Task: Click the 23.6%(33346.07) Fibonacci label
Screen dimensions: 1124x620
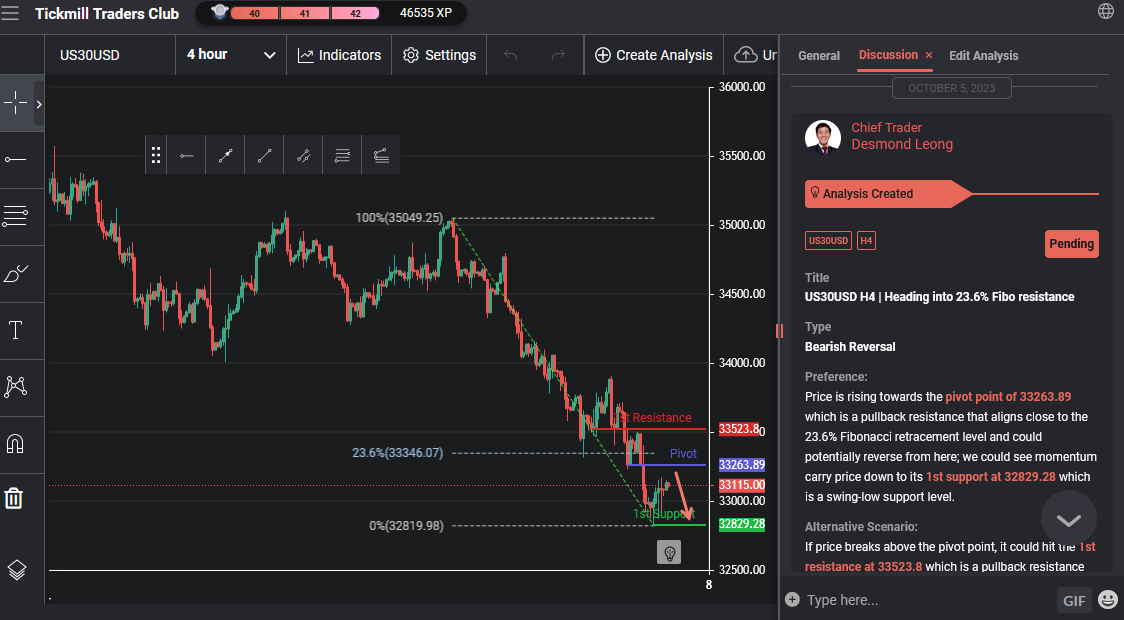Action: tap(398, 453)
